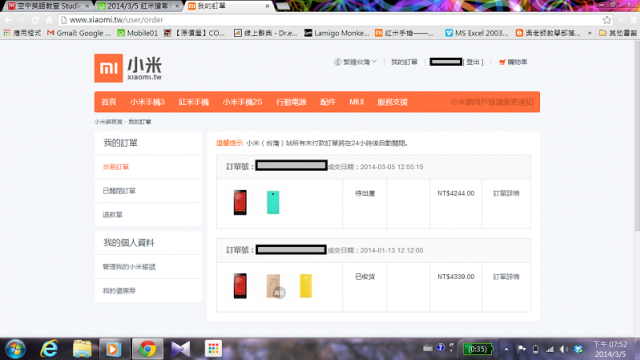
Task: Open the colorful grid app on taskbar
Action: point(213,349)
